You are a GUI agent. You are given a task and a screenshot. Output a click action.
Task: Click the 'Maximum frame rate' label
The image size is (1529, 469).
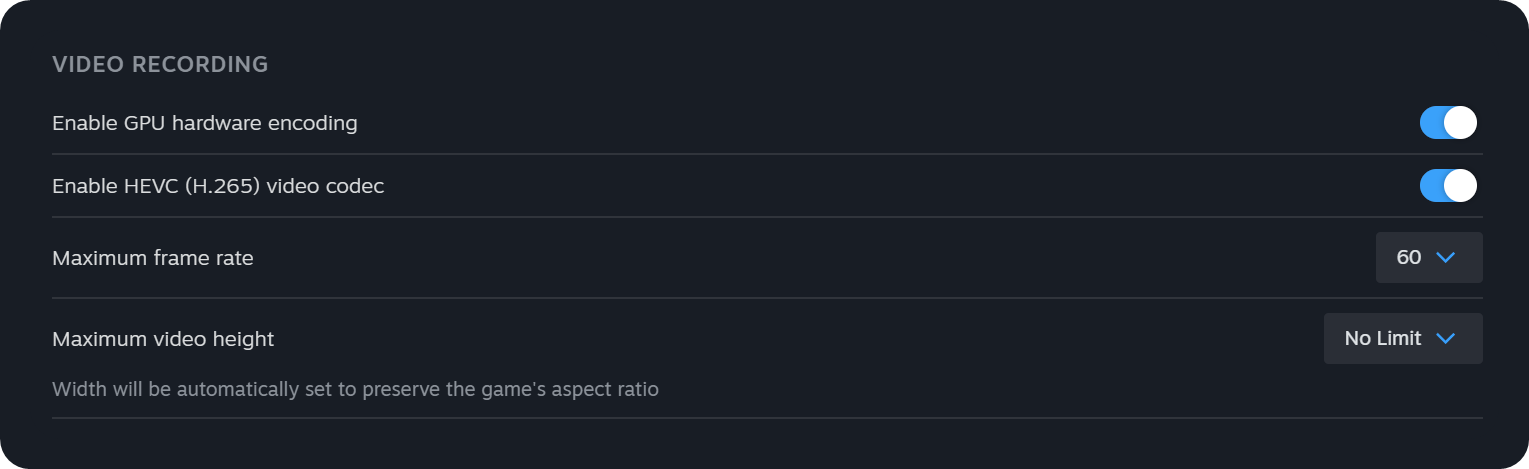click(152, 258)
